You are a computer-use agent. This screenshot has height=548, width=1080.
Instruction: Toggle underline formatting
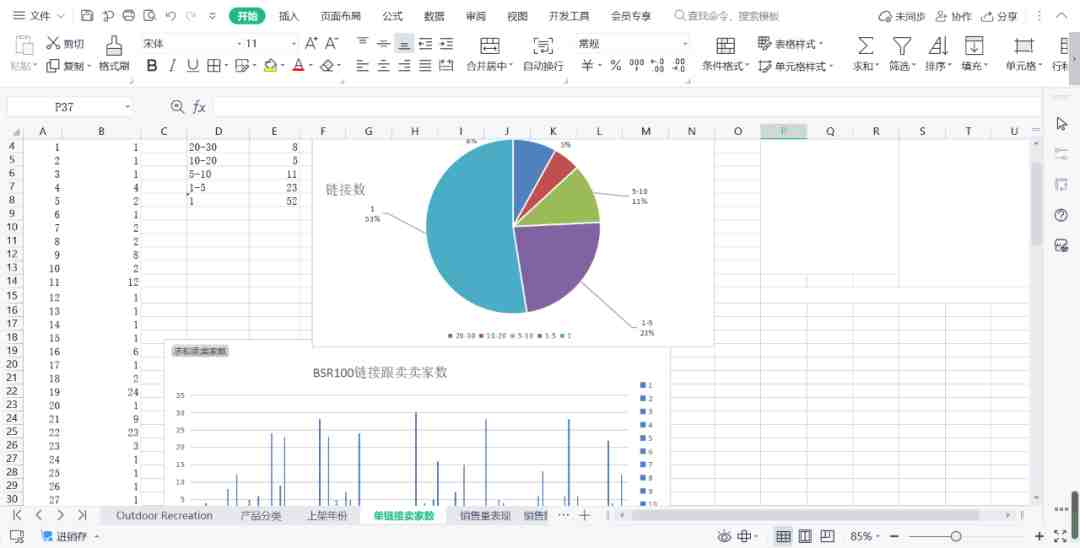tap(193, 66)
